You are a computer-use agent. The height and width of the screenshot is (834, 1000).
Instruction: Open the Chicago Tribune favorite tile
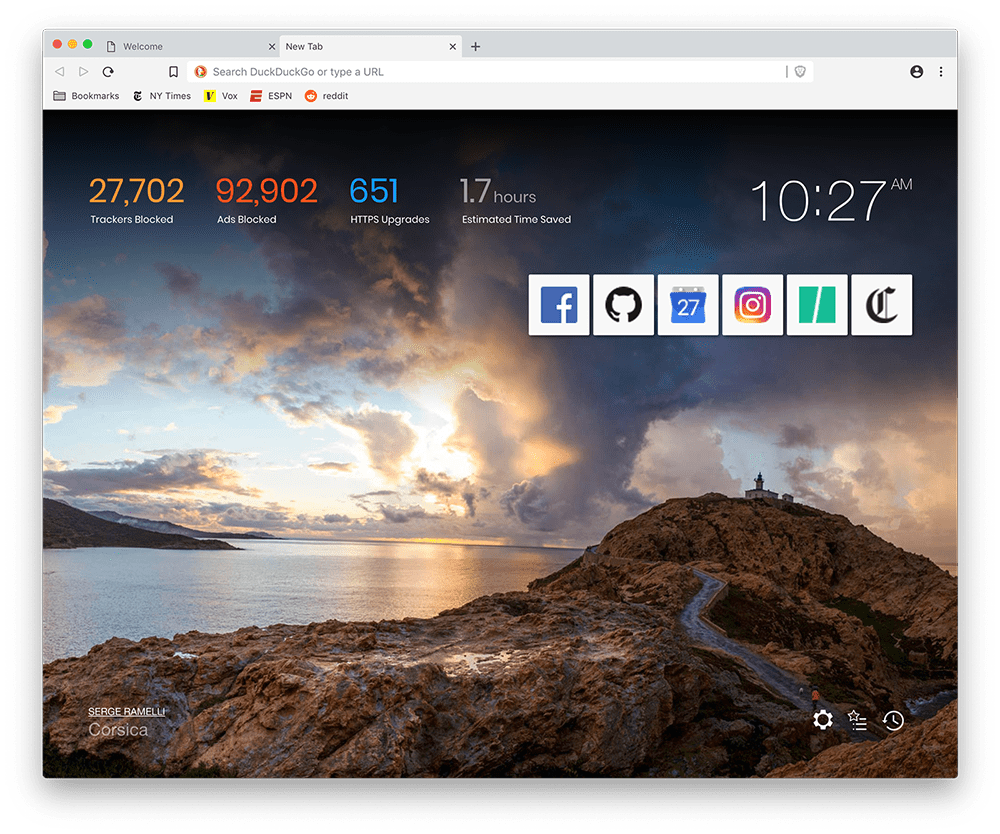tap(881, 305)
